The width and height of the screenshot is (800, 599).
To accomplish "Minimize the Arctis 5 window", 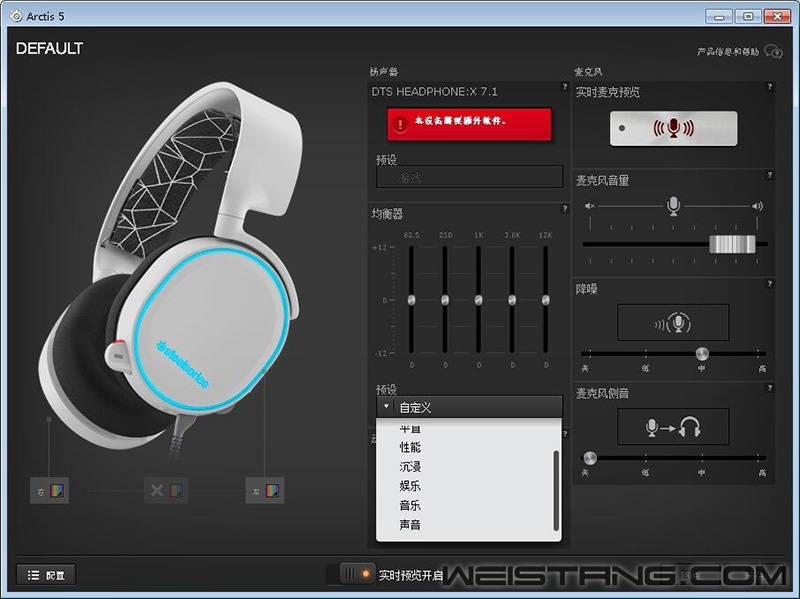I will tap(719, 16).
